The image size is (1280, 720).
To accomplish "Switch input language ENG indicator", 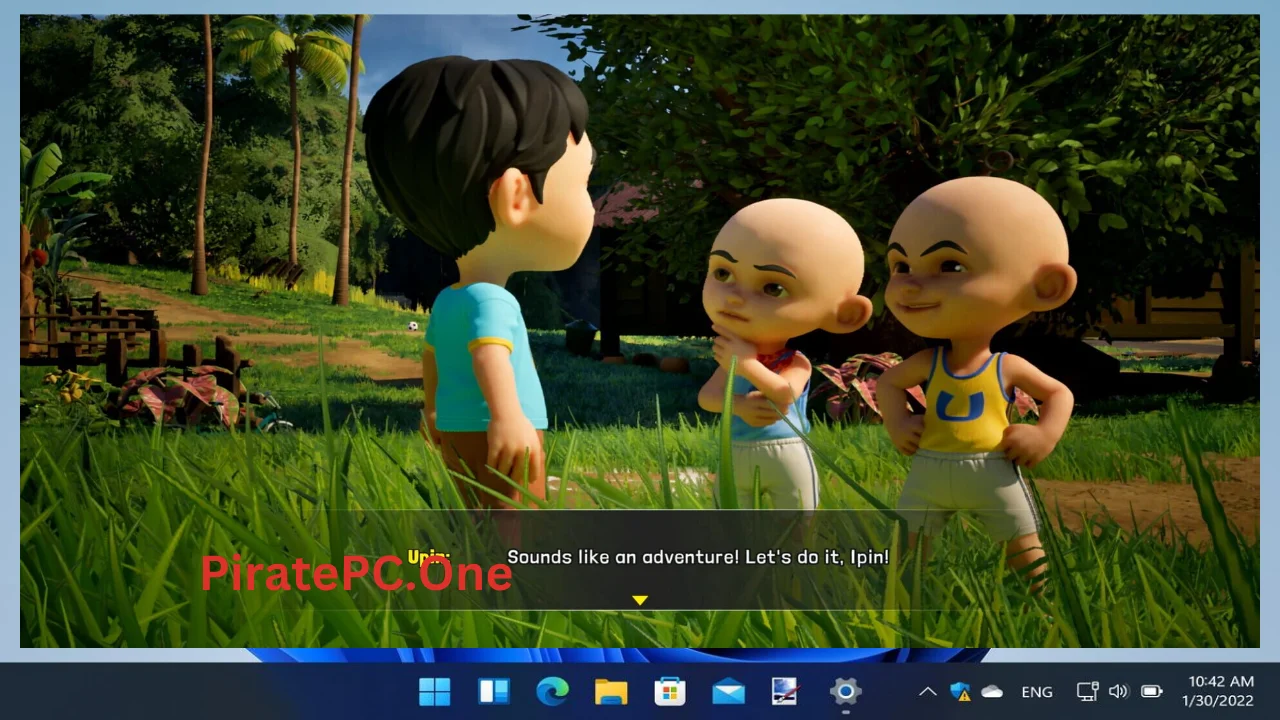I will tap(1037, 692).
